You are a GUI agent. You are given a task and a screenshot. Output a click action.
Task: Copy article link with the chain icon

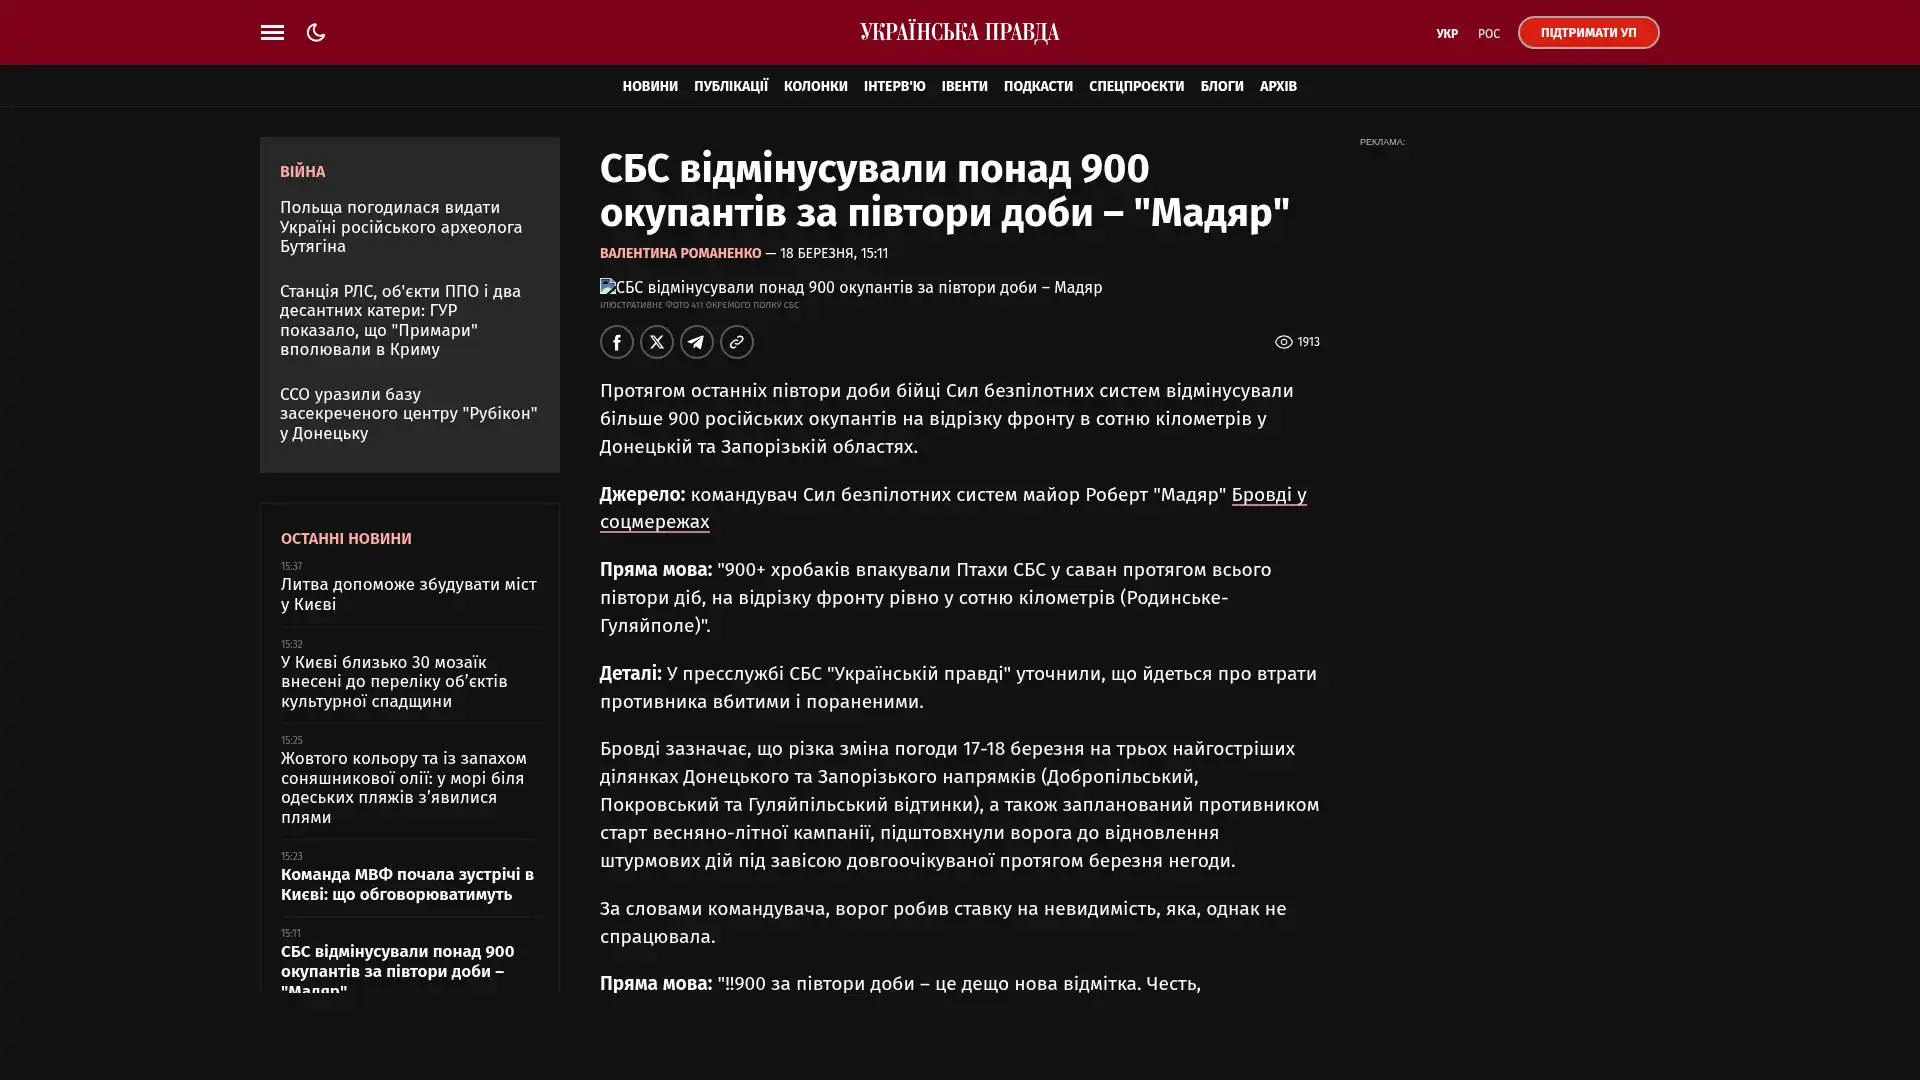point(737,342)
